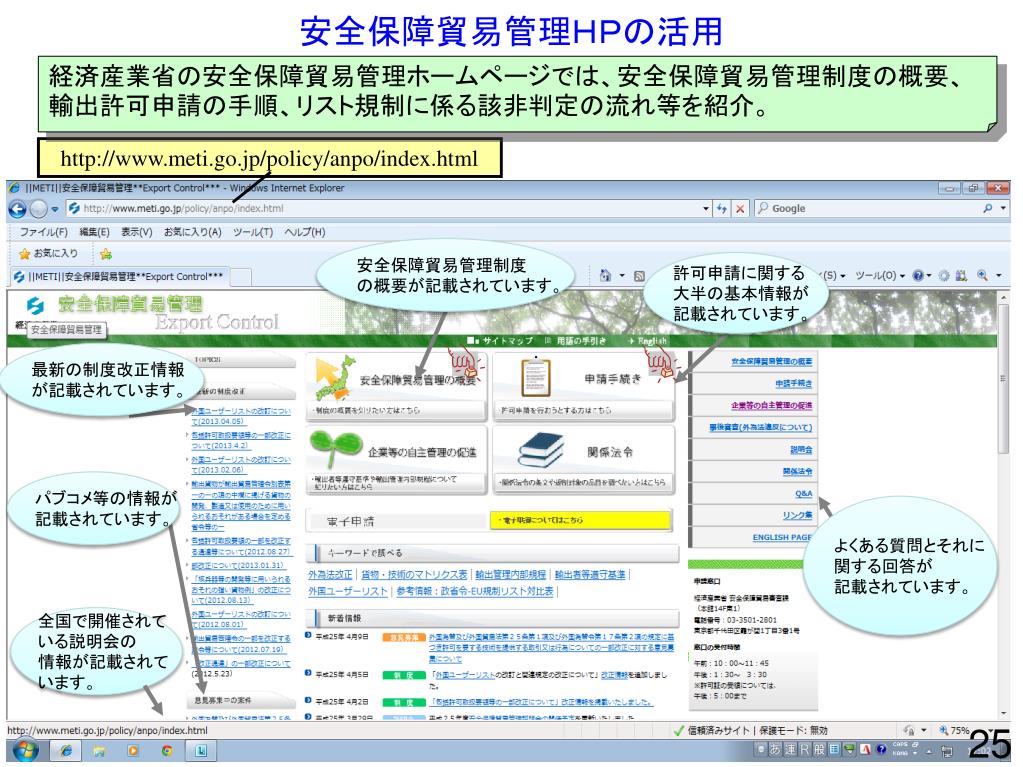Open the お気に入り(A) menu
This screenshot has width=1023, height=767.
192,232
